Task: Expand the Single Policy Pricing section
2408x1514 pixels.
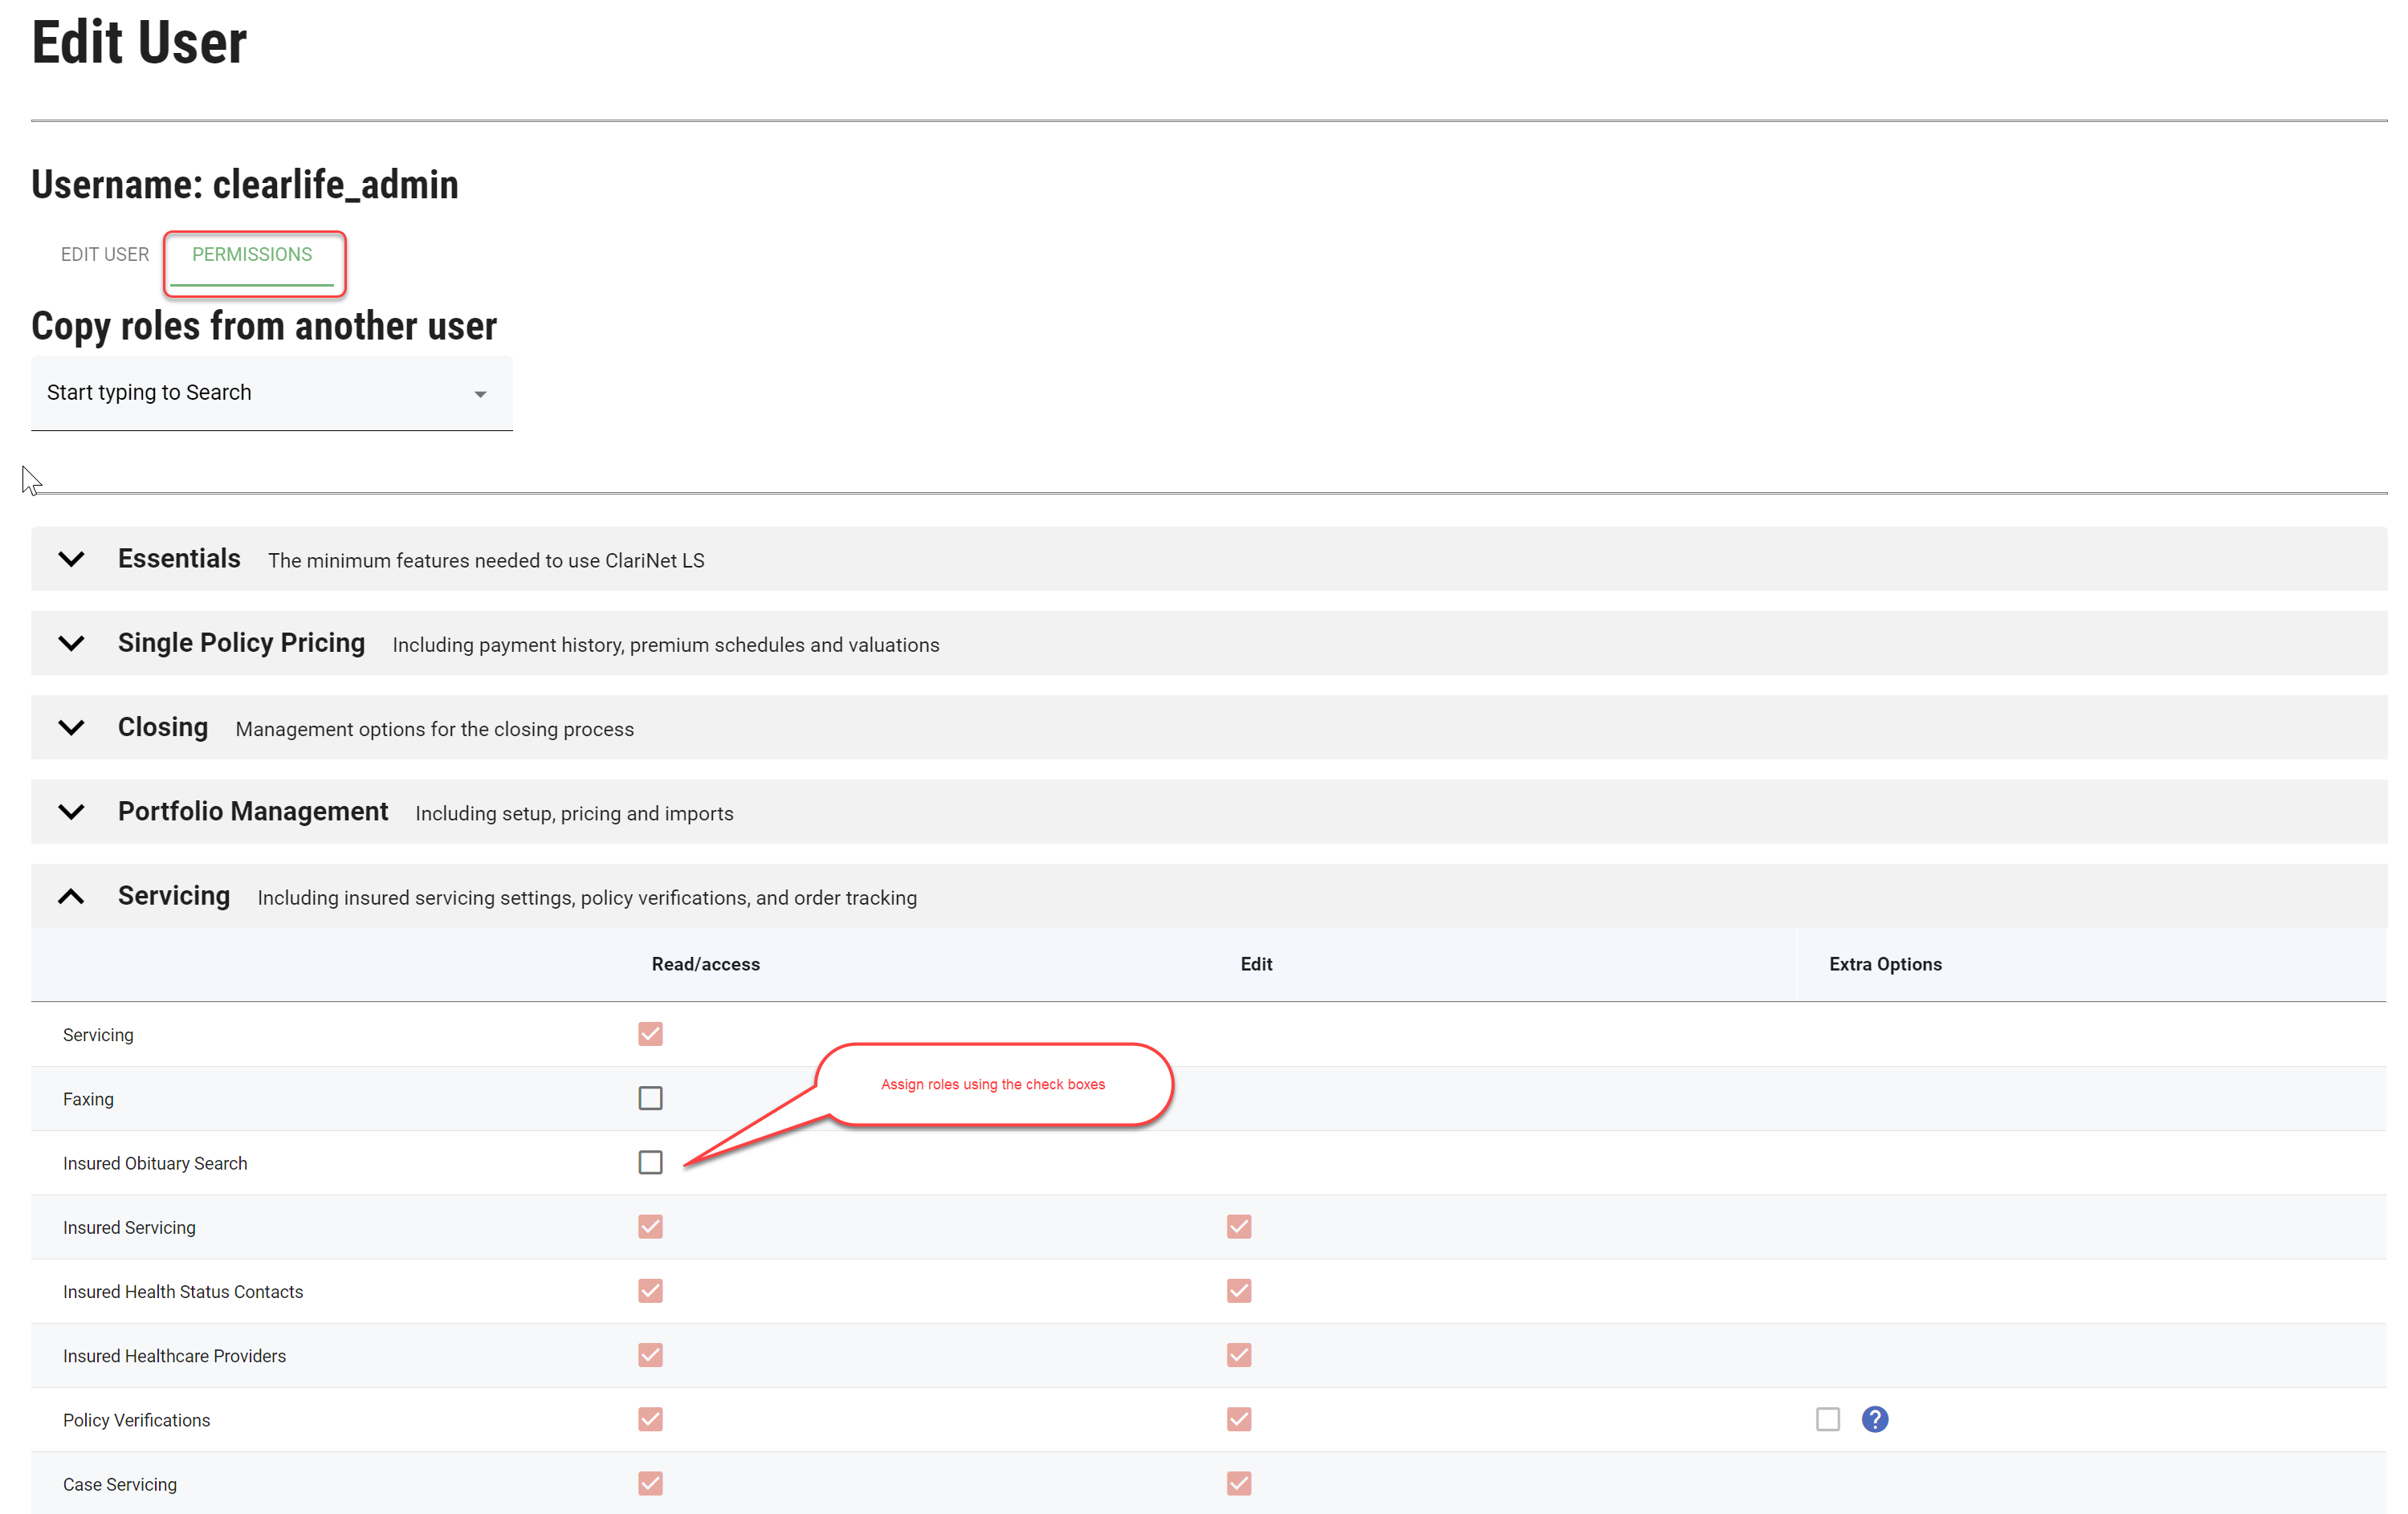Action: click(x=71, y=643)
